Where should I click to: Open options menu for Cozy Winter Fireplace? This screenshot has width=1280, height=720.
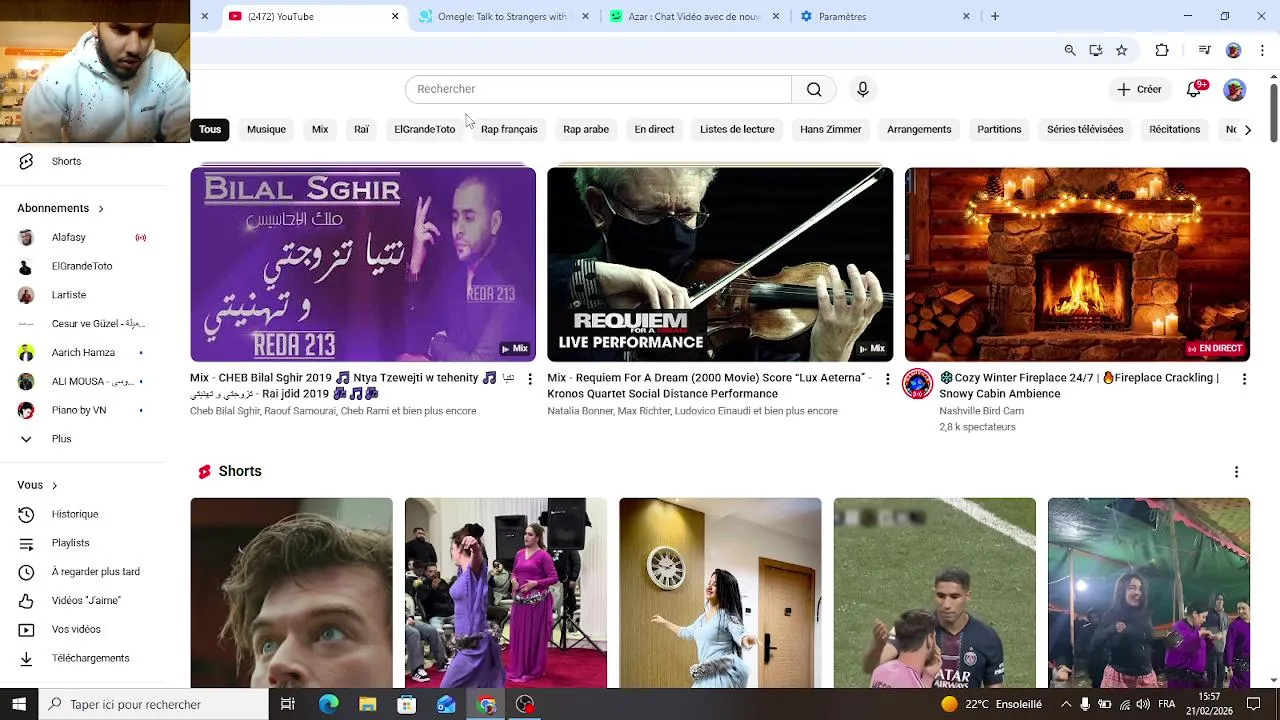pyautogui.click(x=1244, y=379)
